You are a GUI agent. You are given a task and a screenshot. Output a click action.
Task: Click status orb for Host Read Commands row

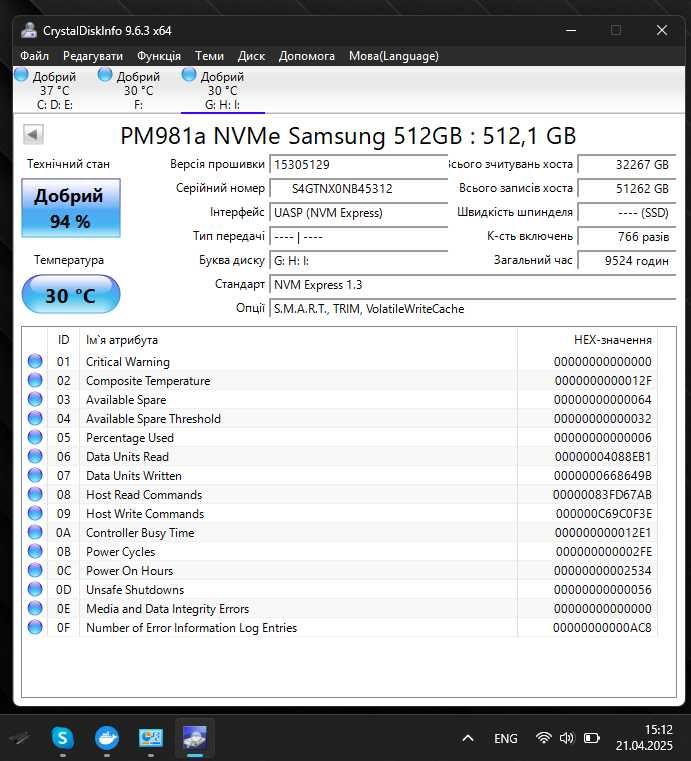35,494
